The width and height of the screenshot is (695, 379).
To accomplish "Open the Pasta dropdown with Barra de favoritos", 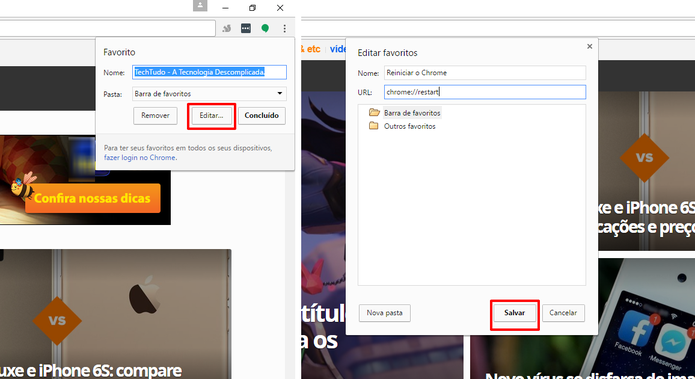I will coord(209,94).
